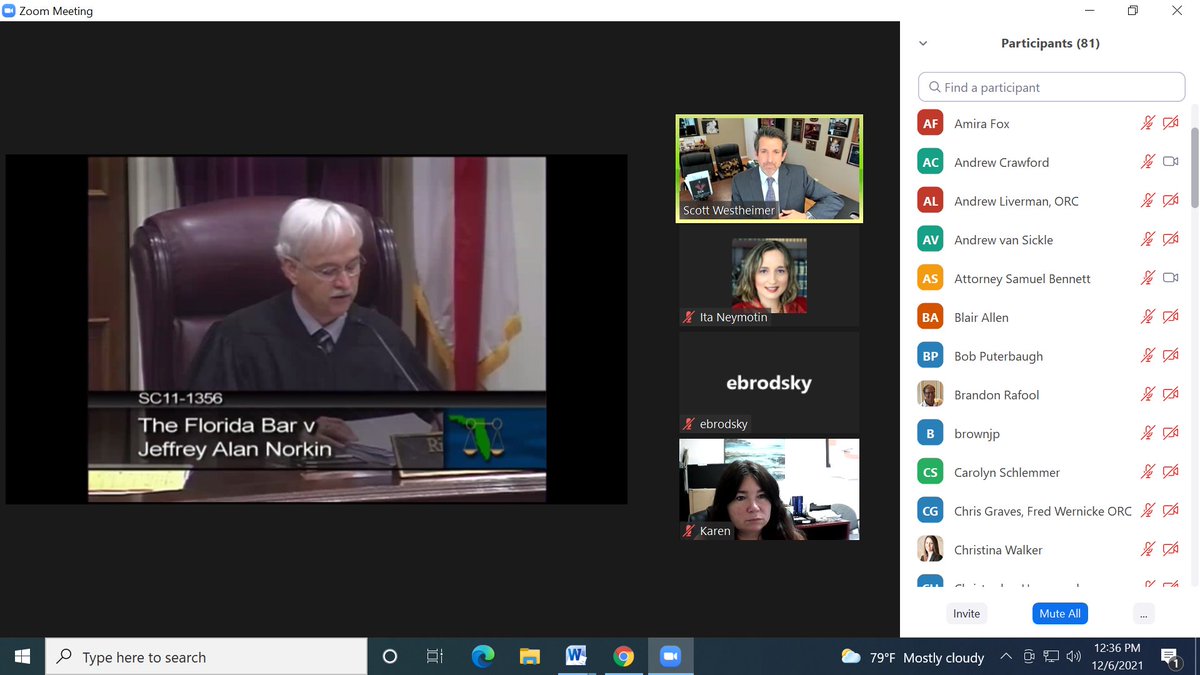Click Andrew Liverman's muted microphone icon
This screenshot has width=1200, height=675.
click(x=1148, y=201)
